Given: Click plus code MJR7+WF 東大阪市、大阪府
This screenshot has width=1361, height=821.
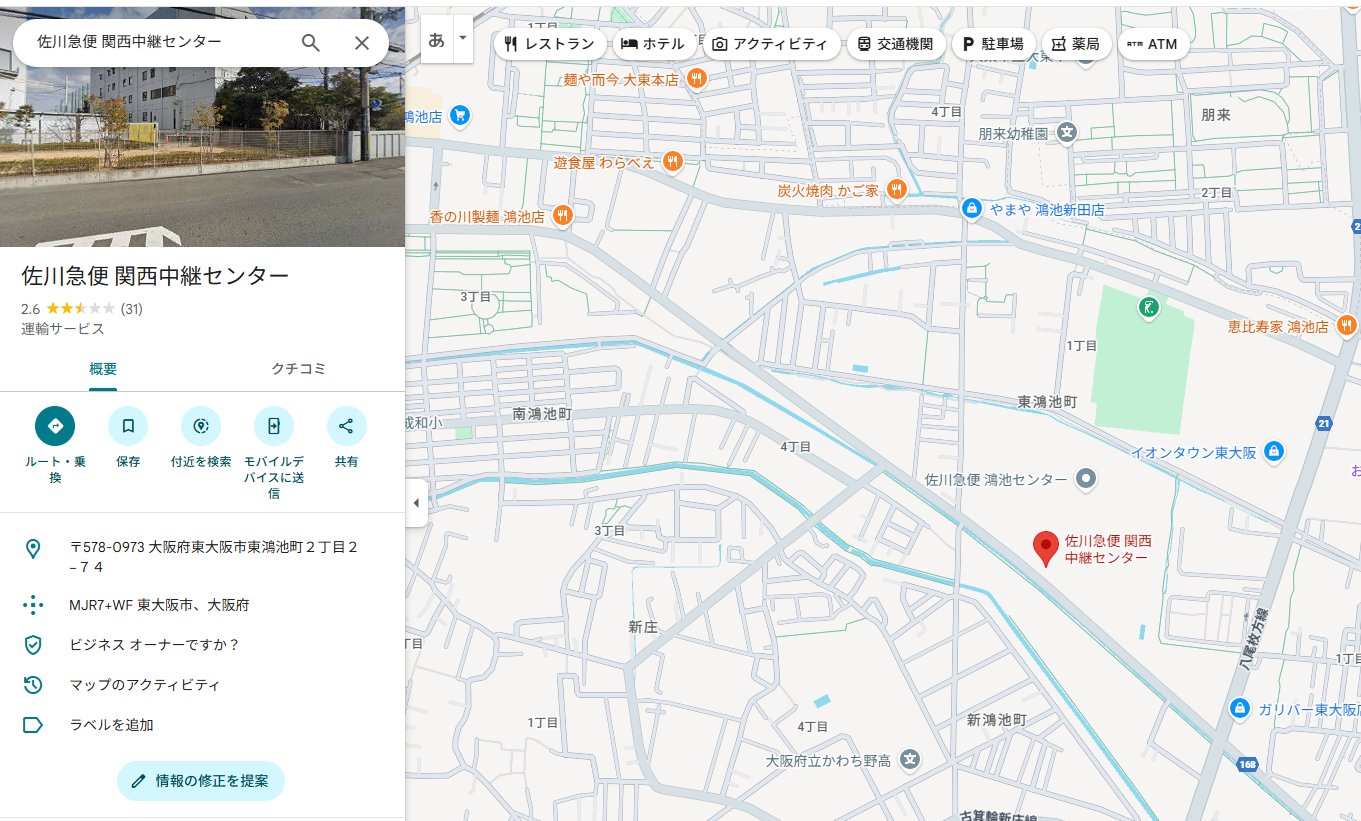Looking at the screenshot, I should (159, 605).
